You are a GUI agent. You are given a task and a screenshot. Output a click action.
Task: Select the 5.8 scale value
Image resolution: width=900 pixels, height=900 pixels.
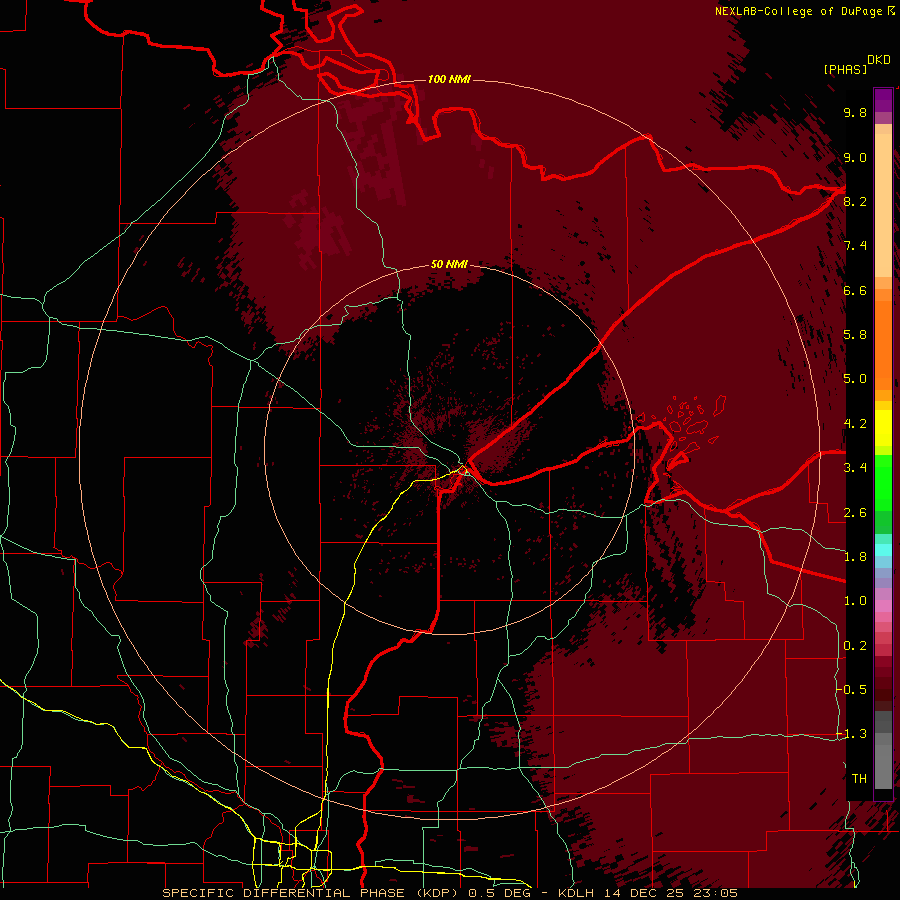click(x=855, y=335)
